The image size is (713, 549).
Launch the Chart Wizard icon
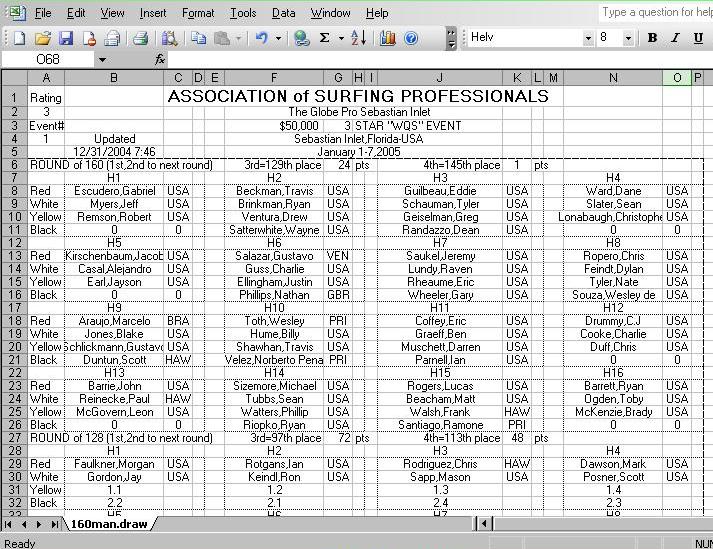(387, 38)
